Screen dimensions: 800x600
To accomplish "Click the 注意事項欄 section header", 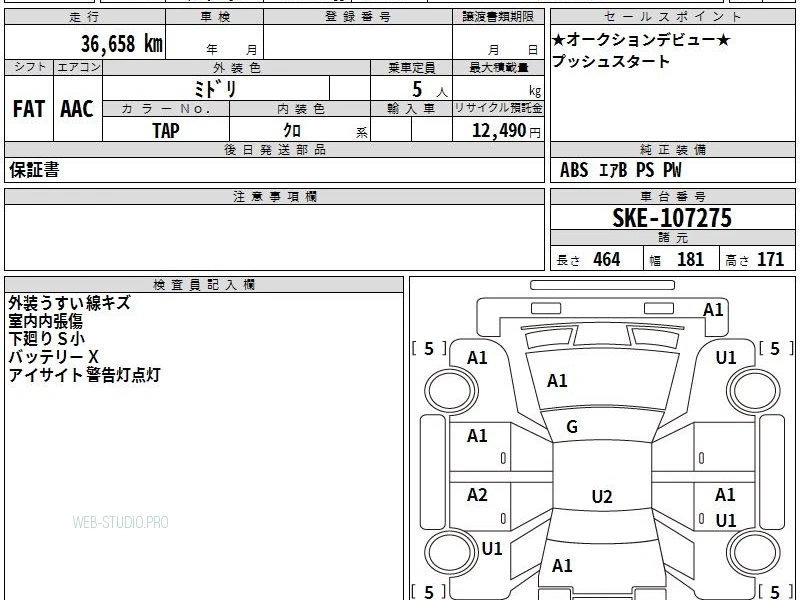I will [x=274, y=196].
